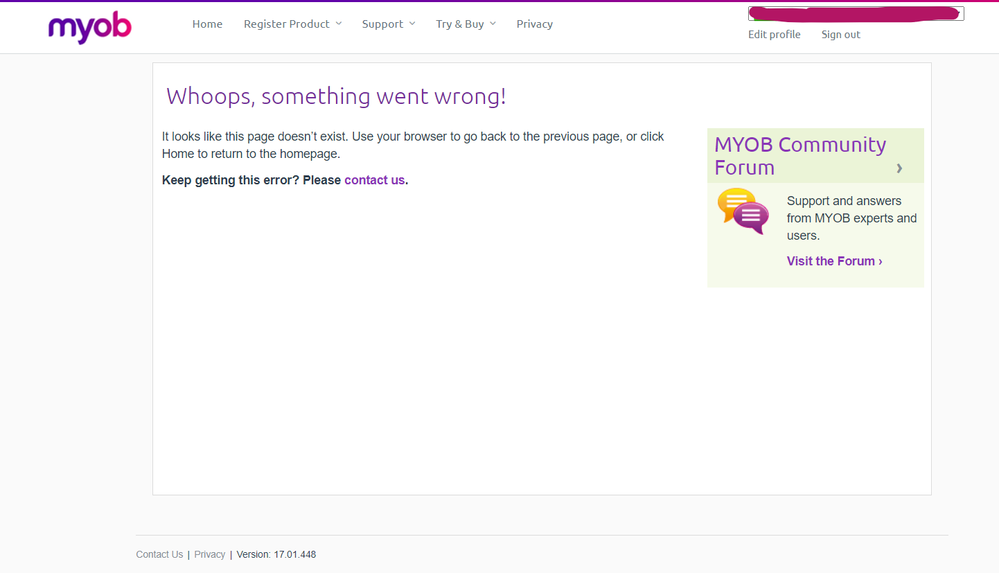Click the MYOB Community Forum heading

(799, 156)
